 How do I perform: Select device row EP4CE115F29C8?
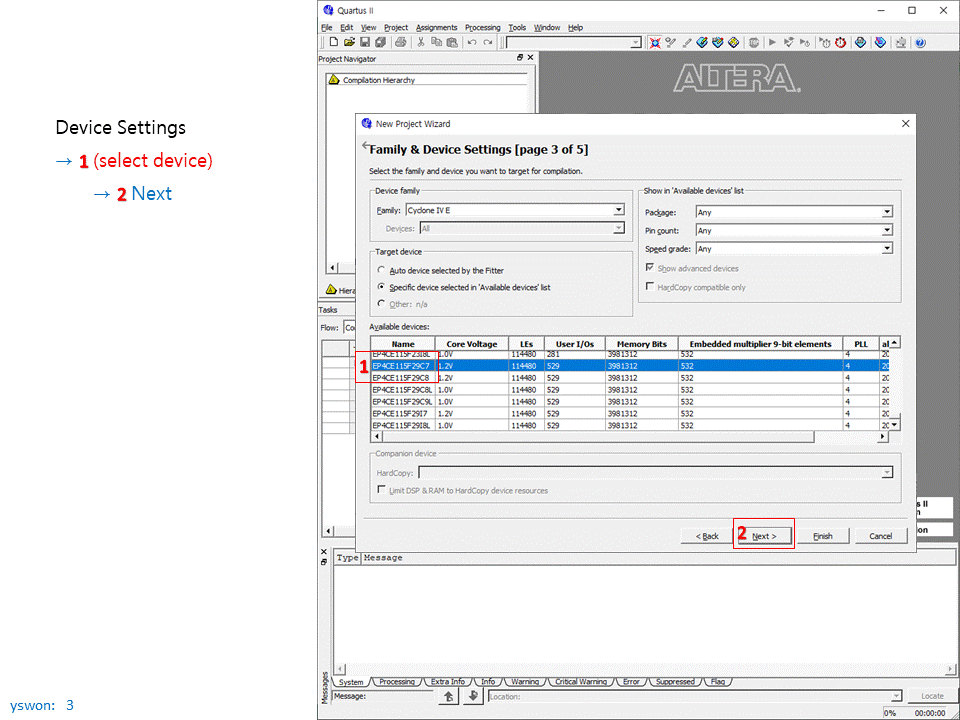click(x=629, y=378)
